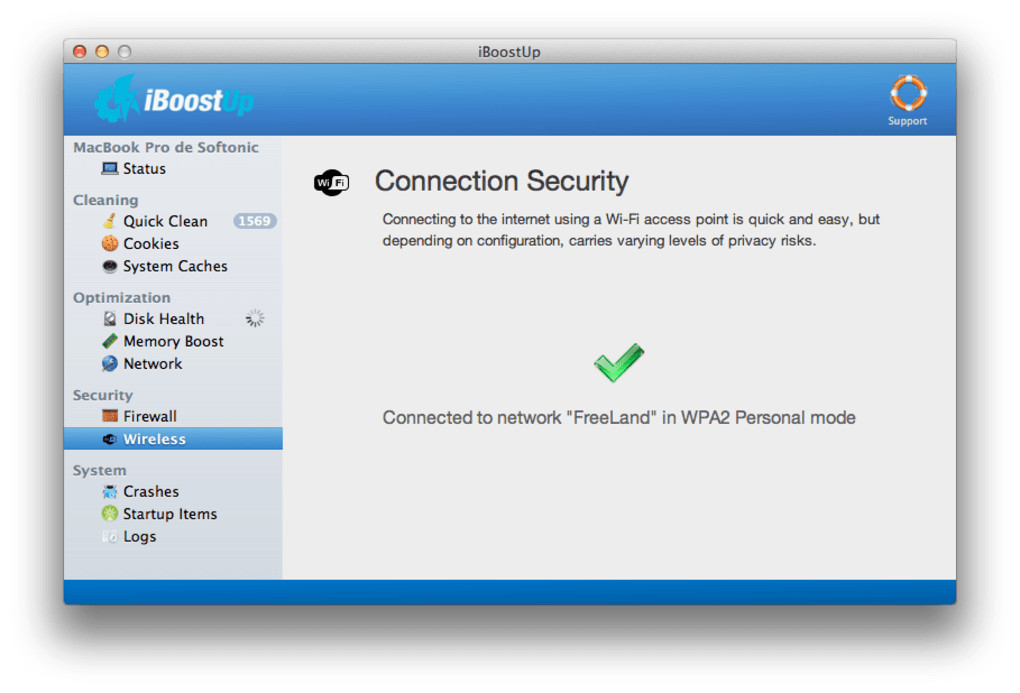This screenshot has height=693, width=1020.
Task: Open Startup Items in sidebar
Action: tap(169, 514)
